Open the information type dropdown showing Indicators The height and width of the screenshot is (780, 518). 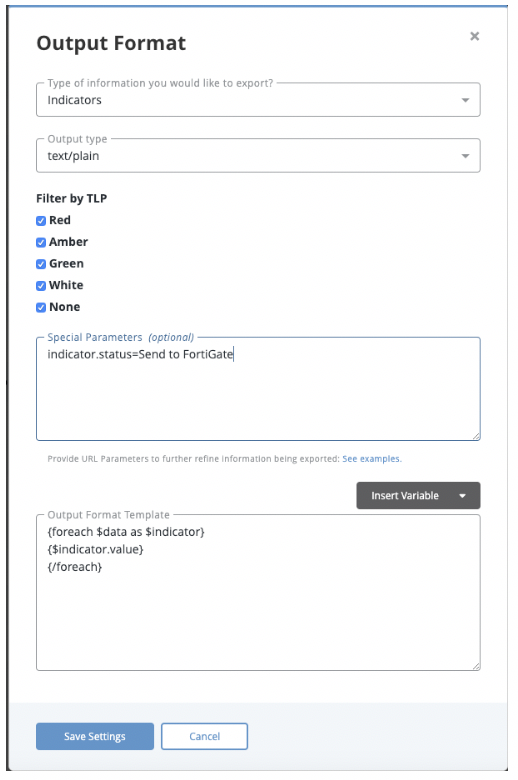coord(258,100)
